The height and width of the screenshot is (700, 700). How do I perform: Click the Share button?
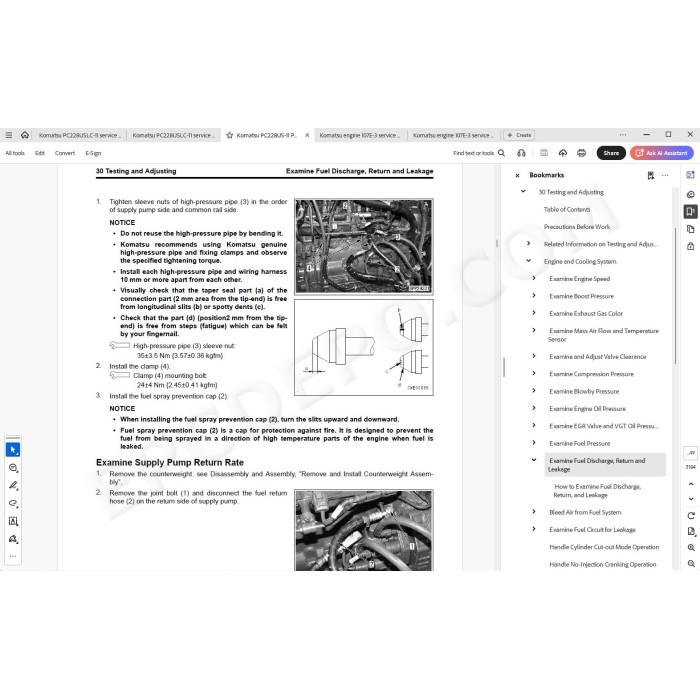tap(611, 153)
